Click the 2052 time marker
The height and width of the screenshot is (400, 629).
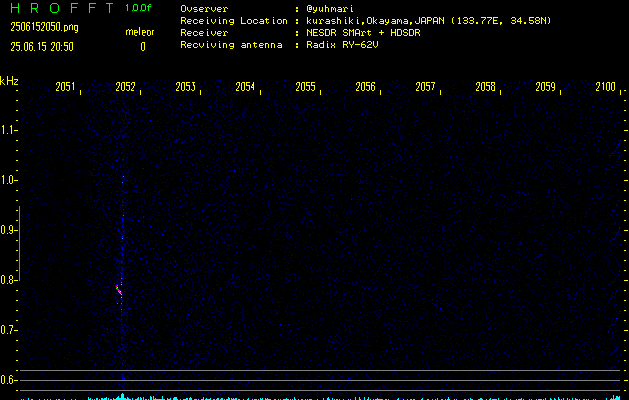[126, 87]
